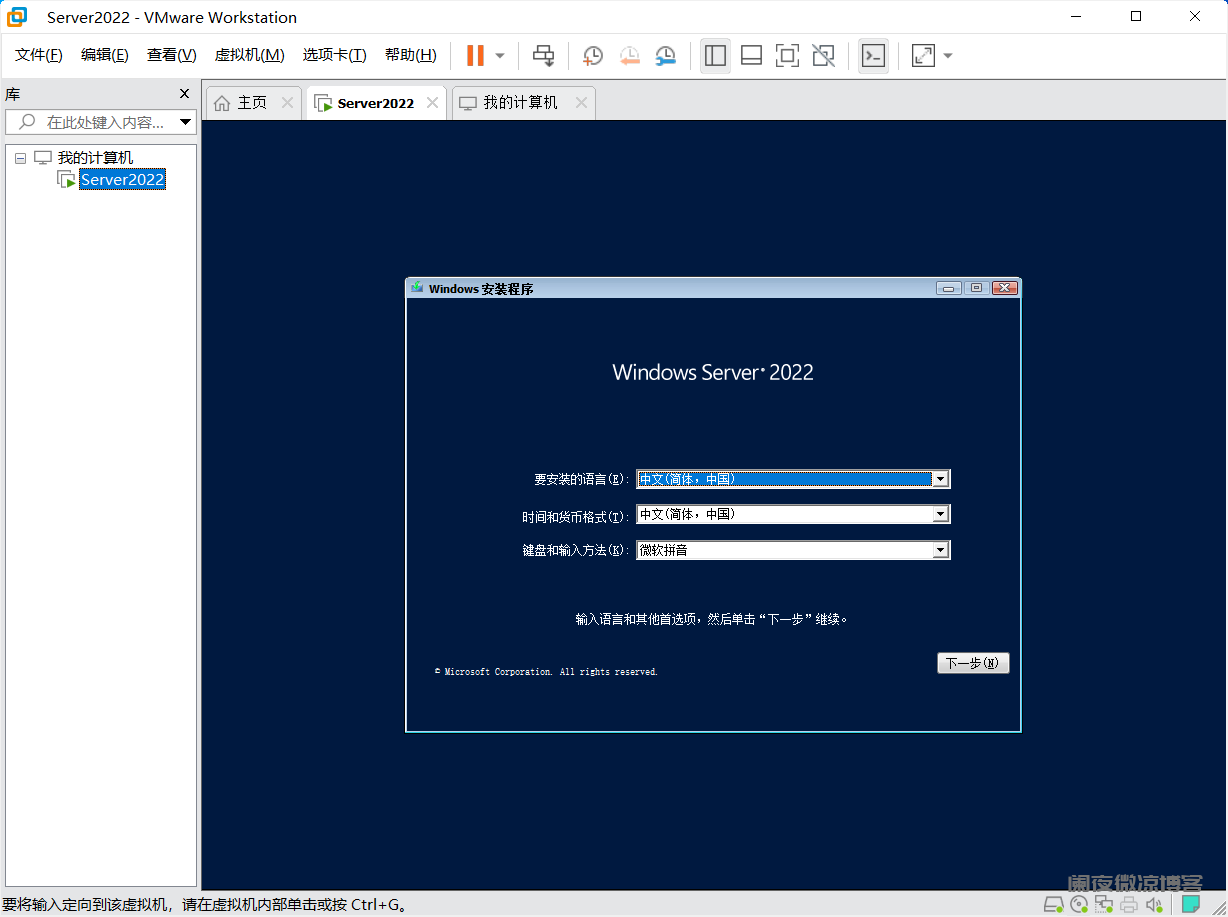1228x917 pixels.
Task: Toggle the library panel visibility
Action: click(714, 55)
